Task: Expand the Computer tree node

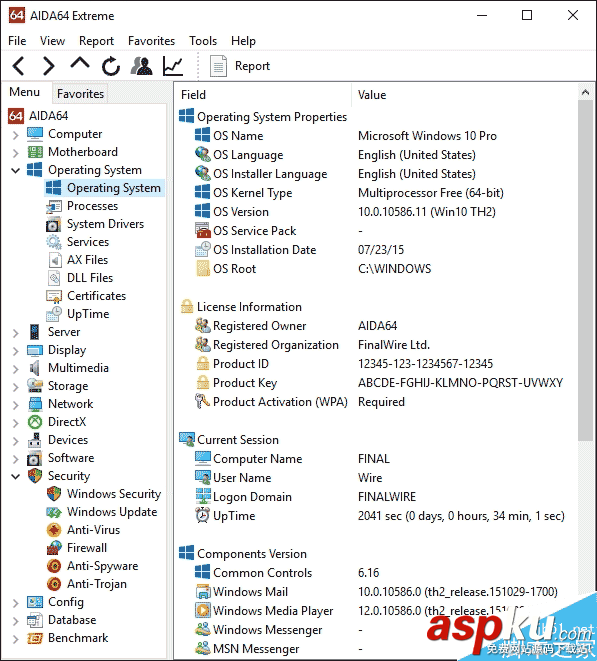Action: 16,135
